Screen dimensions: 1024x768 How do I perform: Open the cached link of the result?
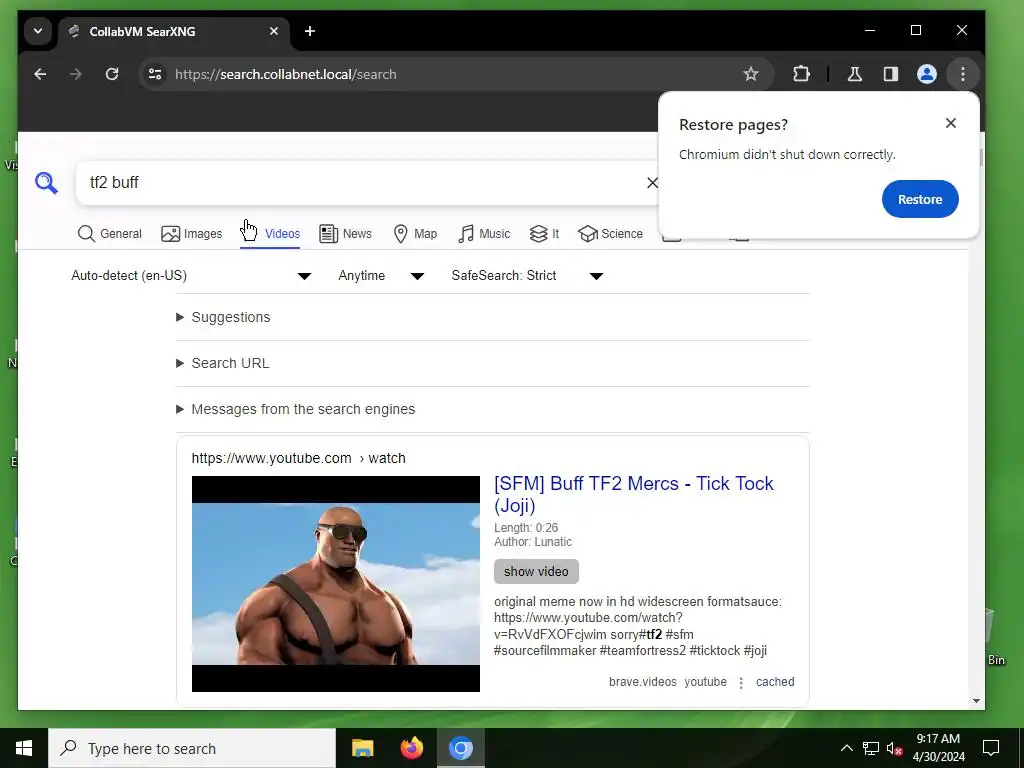pyautogui.click(x=775, y=682)
